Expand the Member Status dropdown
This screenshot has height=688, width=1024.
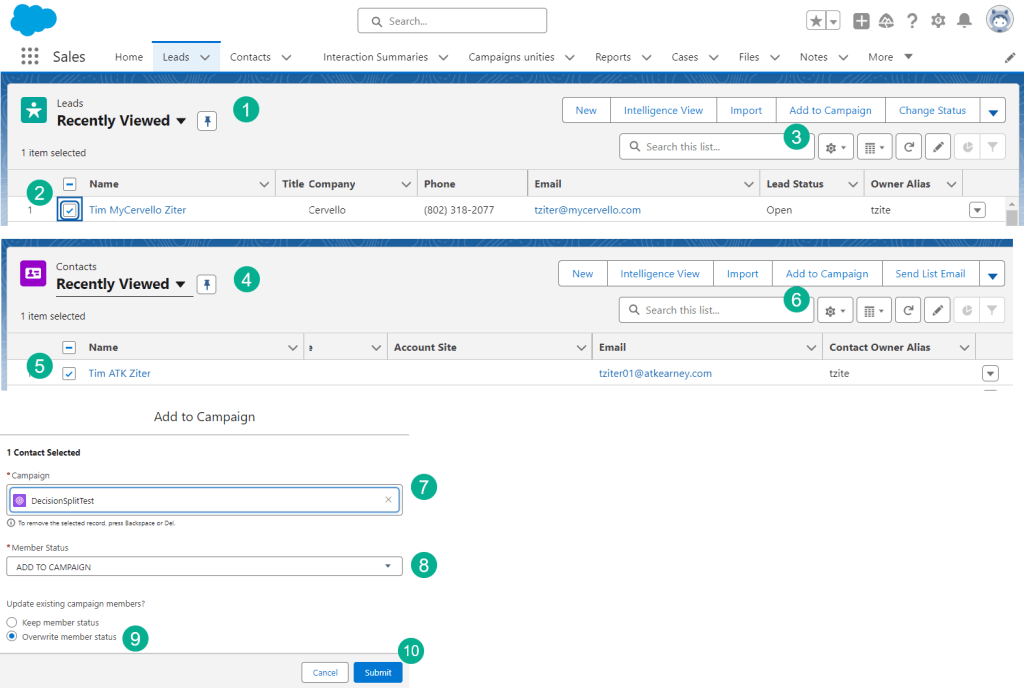(x=203, y=566)
